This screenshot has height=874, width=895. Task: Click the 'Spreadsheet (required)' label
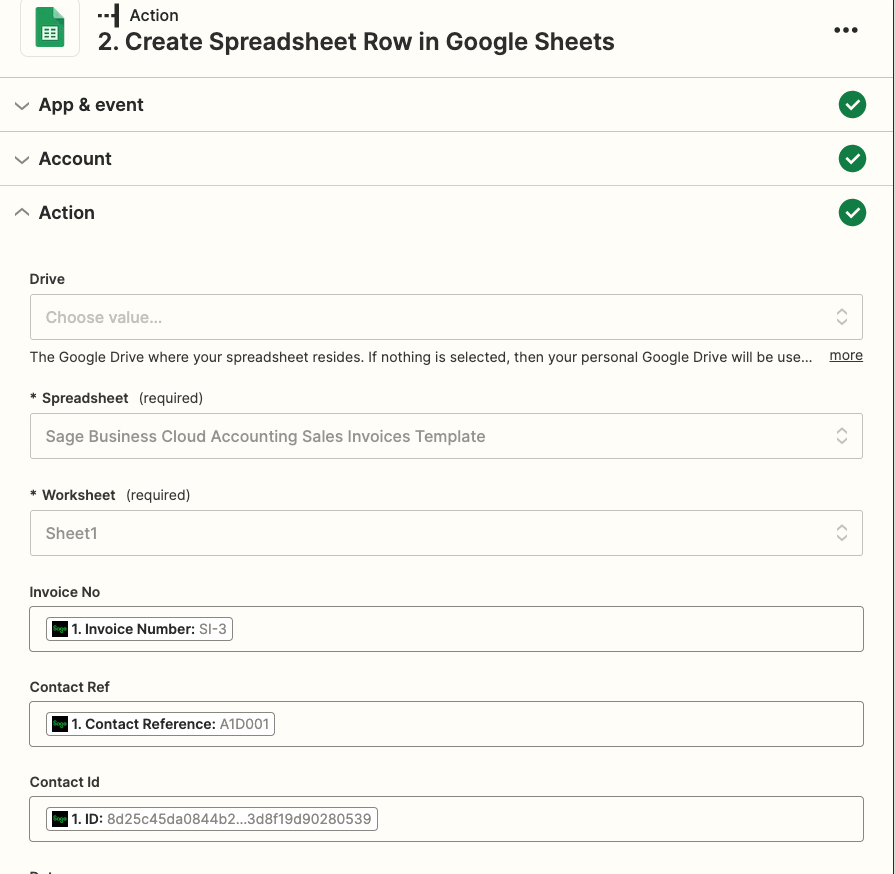point(116,398)
